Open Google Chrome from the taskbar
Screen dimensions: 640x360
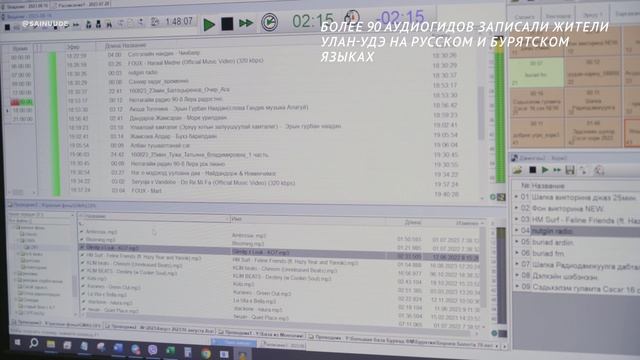(x=206, y=353)
